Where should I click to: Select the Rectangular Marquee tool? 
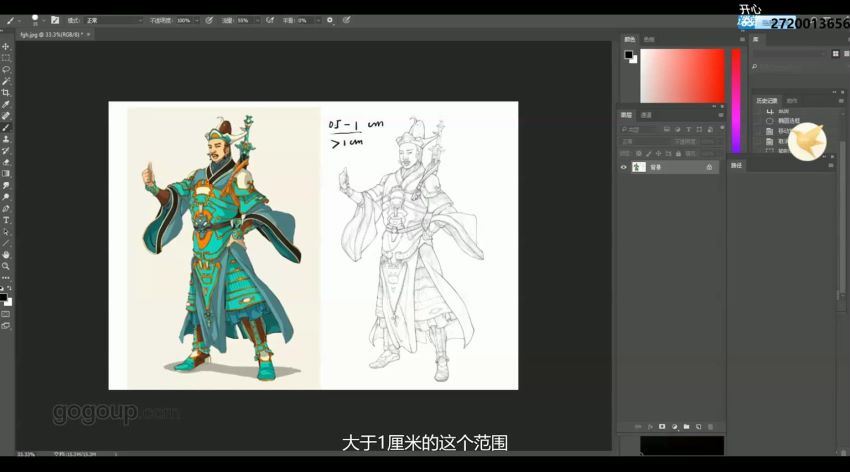pos(6,58)
